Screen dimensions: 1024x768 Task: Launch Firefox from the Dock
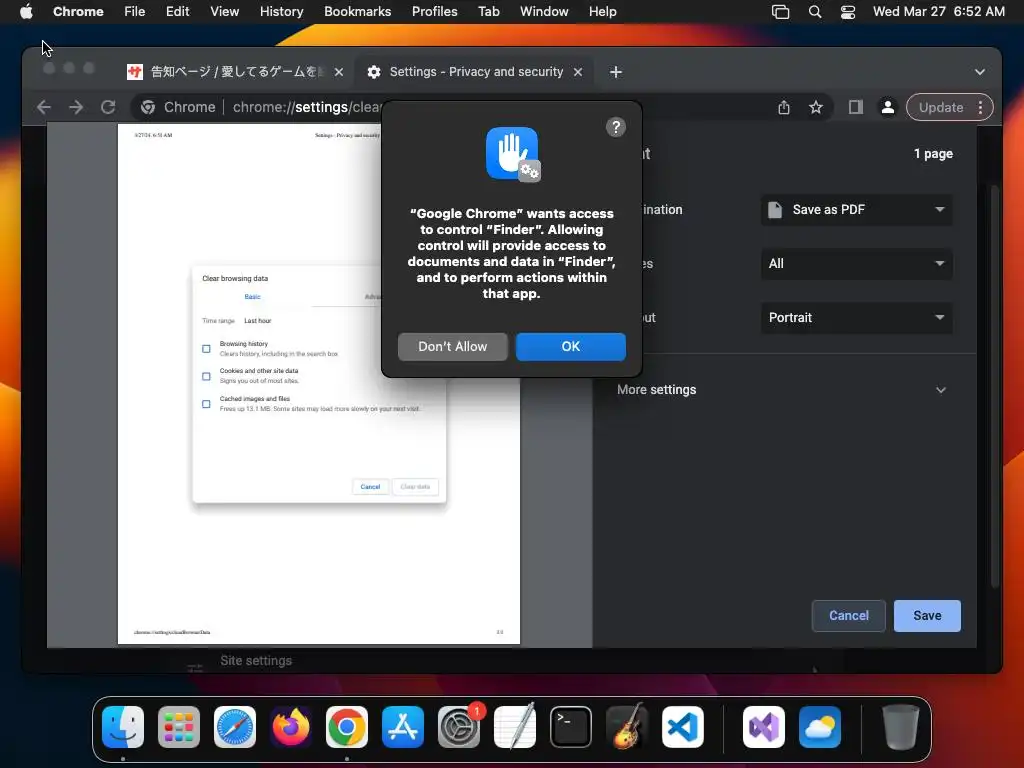tap(291, 727)
